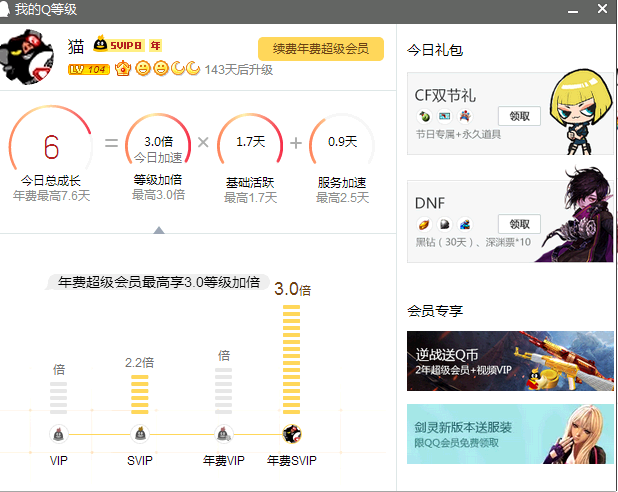Click the second CF双节礼 item icon

[445, 116]
